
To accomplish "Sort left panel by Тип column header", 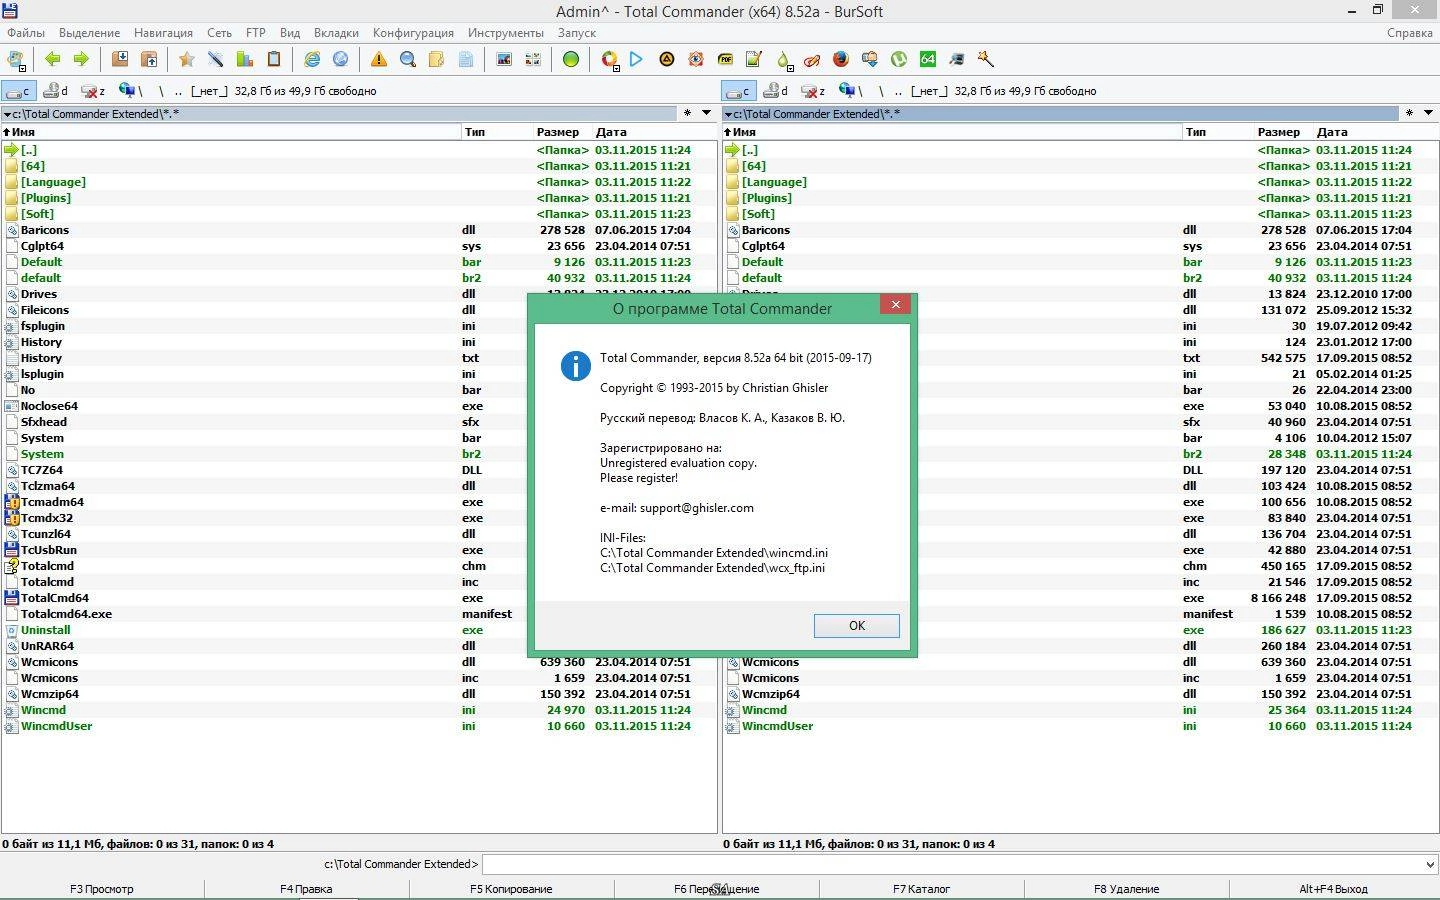I will pos(496,132).
